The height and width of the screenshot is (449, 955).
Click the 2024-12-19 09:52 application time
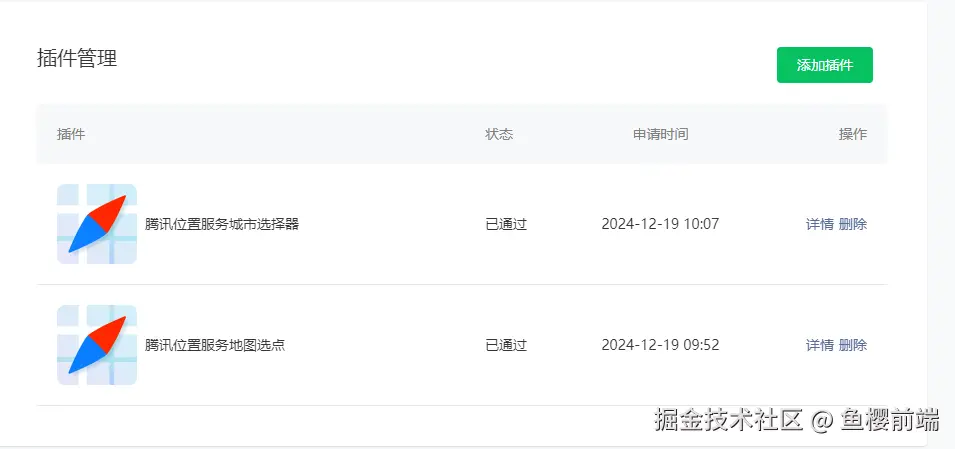(x=660, y=345)
